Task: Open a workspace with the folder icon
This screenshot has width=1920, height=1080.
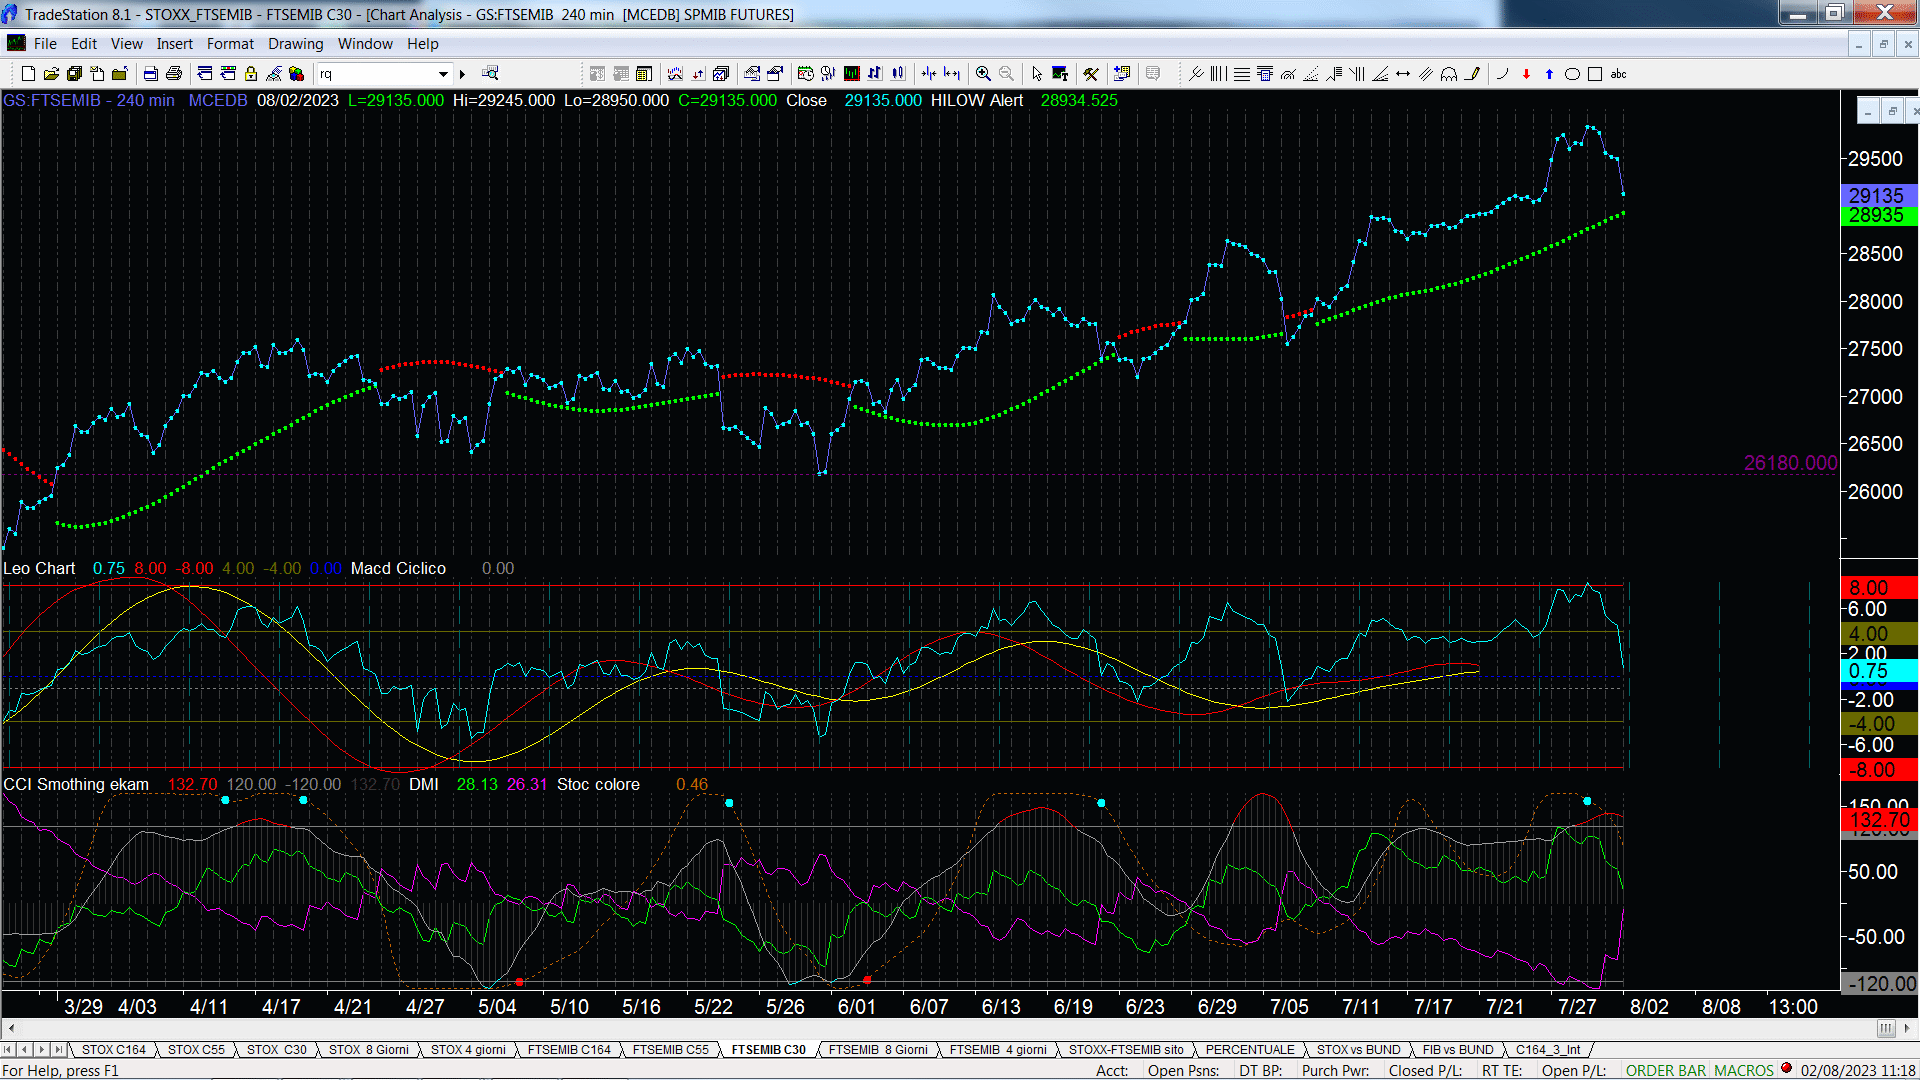Action: click(x=51, y=74)
